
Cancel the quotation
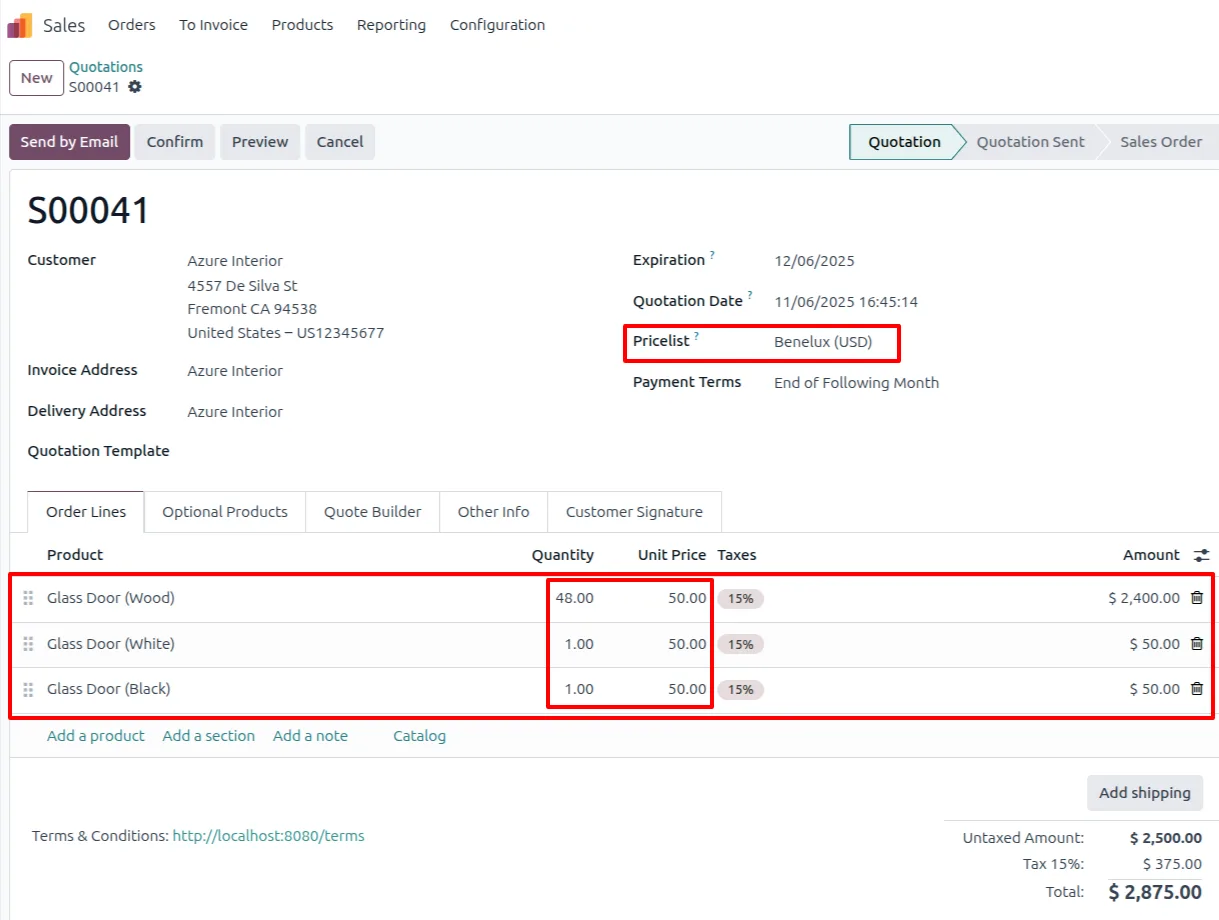pos(340,142)
